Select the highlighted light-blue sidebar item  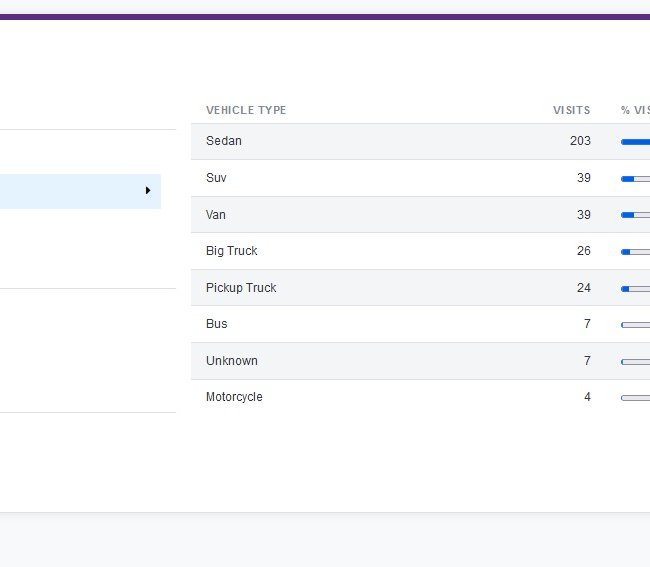(80, 191)
